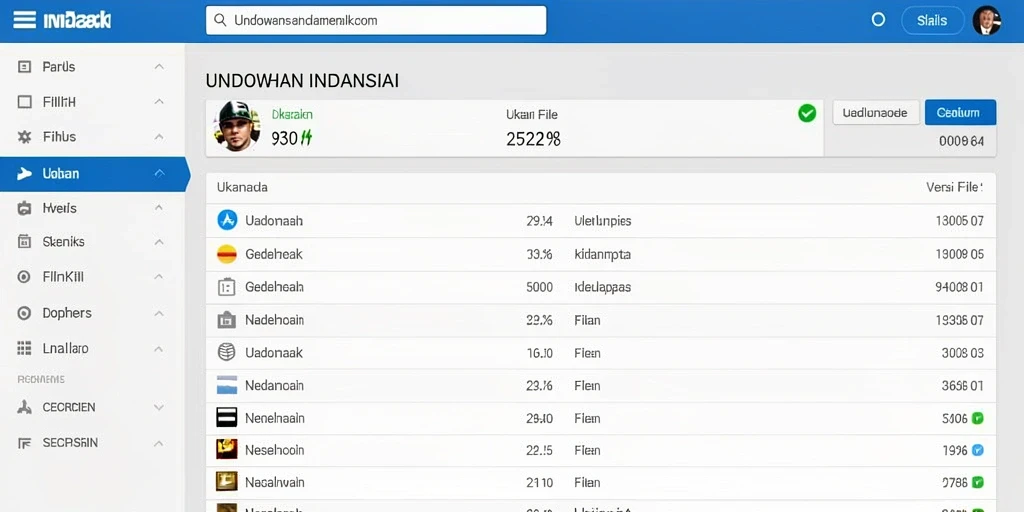Click the Fihus gear icon

(24, 137)
